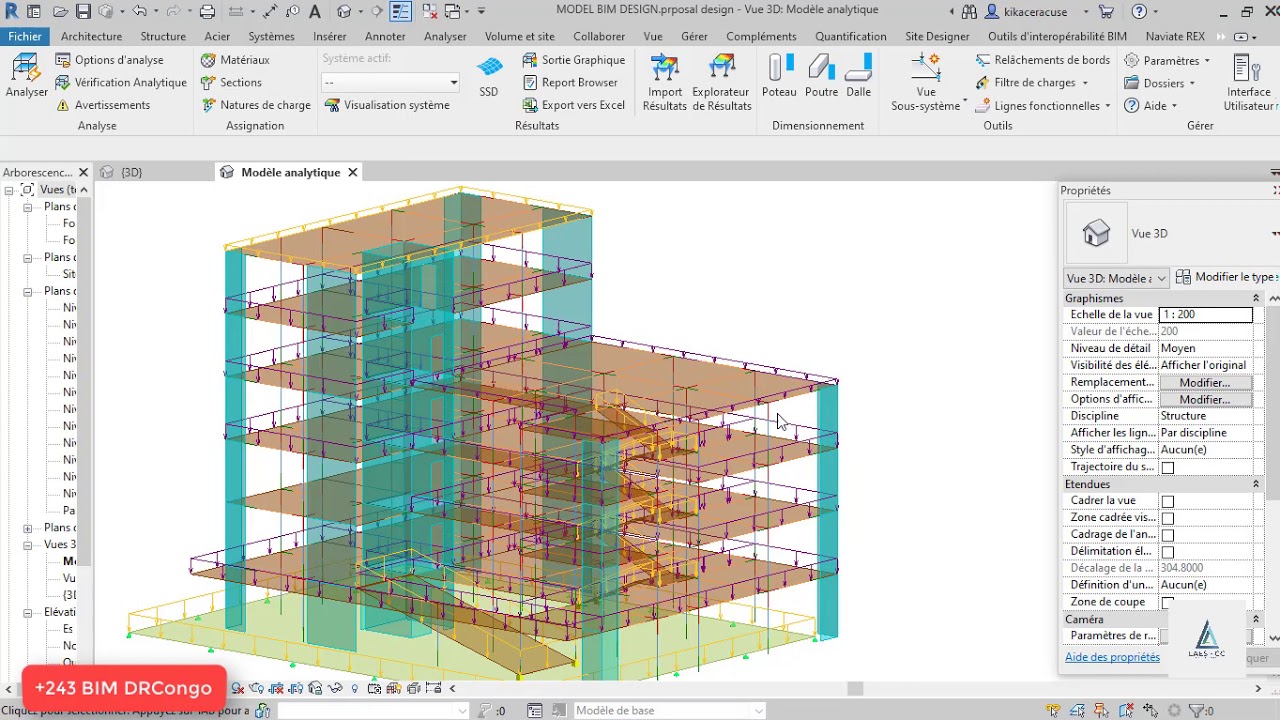The image size is (1280, 720).
Task: Switch to Acier ribbon tab
Action: pyautogui.click(x=217, y=36)
